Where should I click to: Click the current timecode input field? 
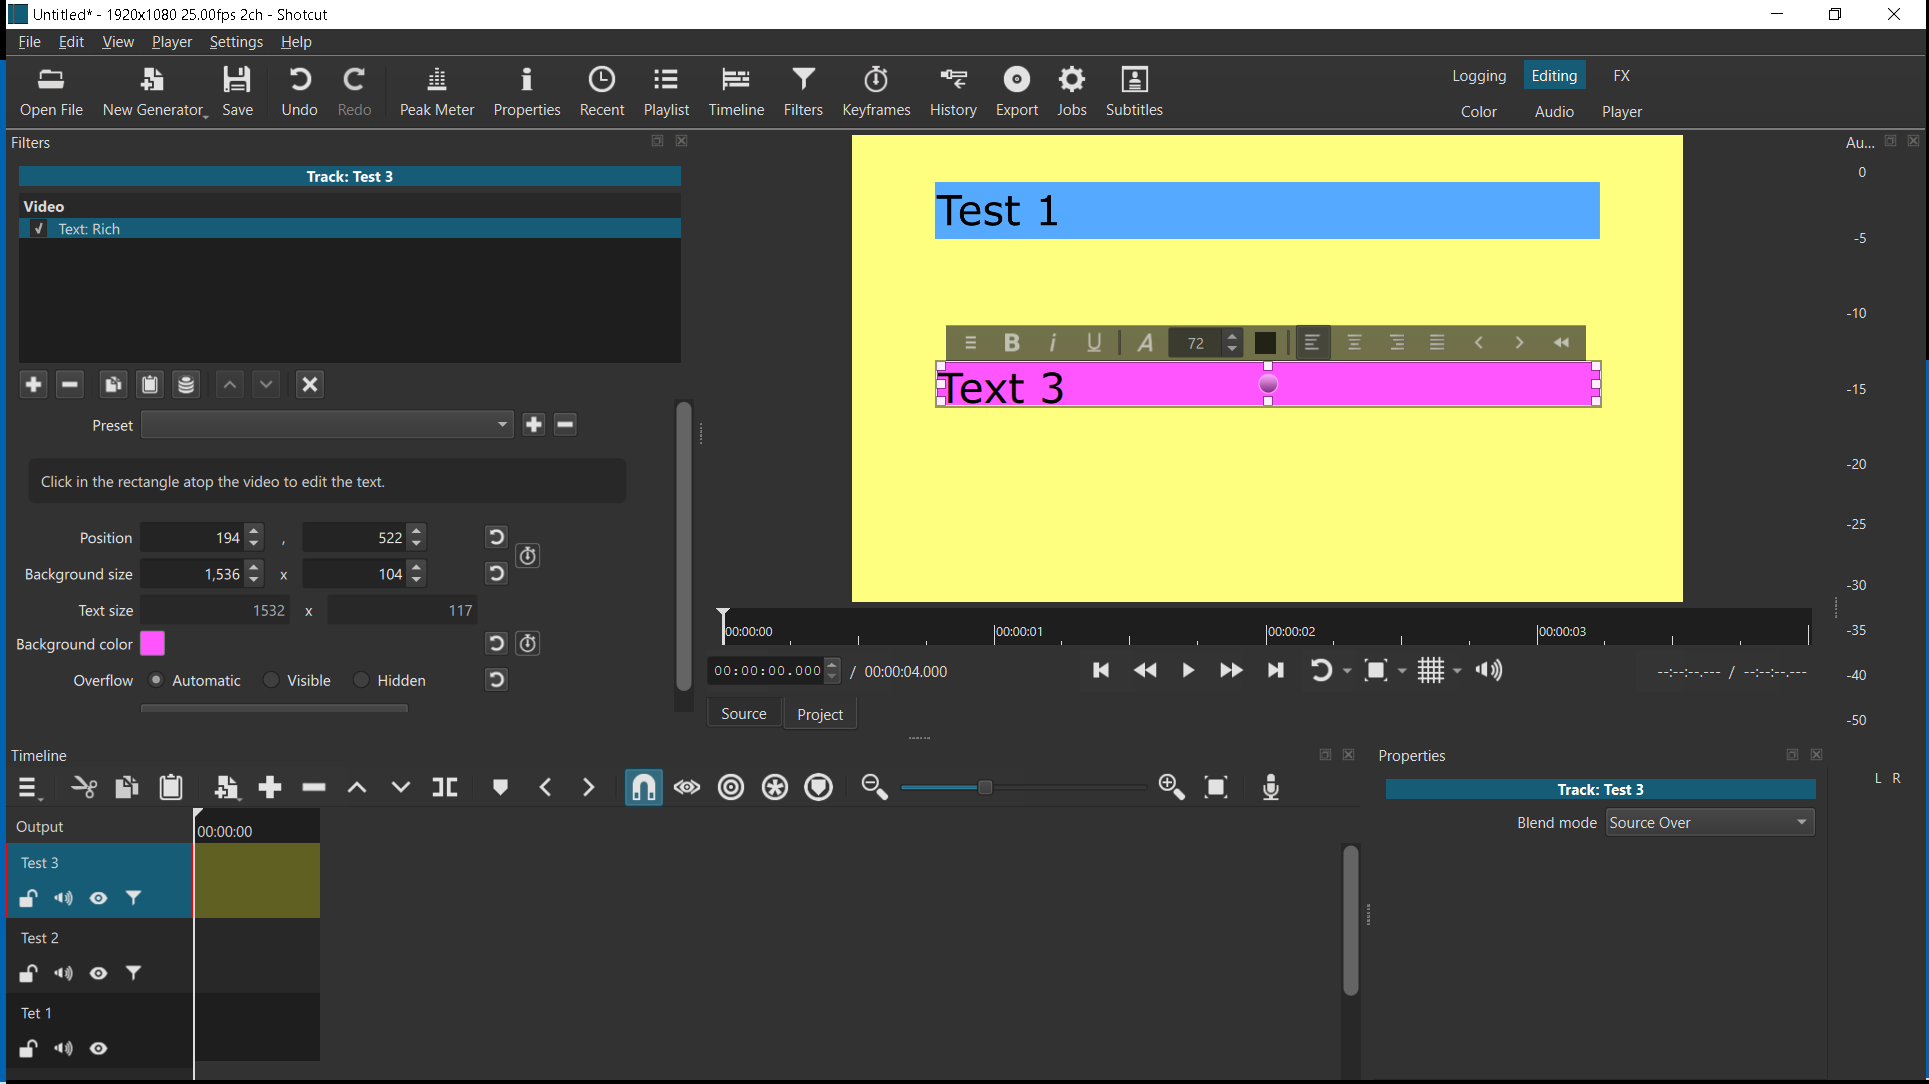pos(767,671)
